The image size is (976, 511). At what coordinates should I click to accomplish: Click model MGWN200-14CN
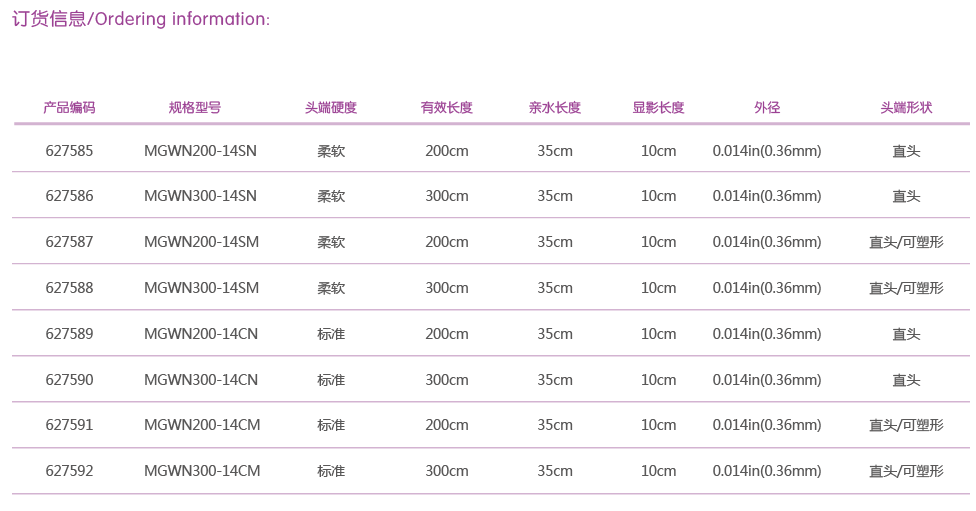[201, 334]
